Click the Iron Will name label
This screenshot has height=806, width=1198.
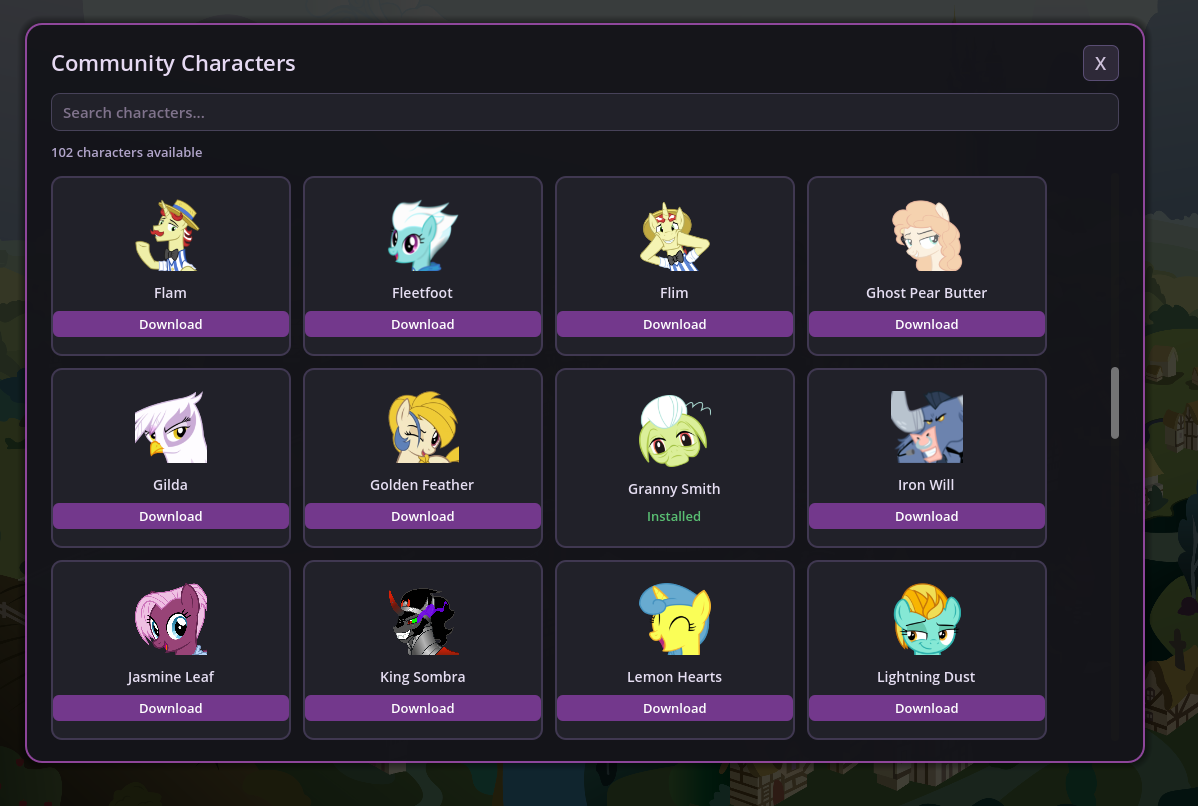tap(926, 484)
